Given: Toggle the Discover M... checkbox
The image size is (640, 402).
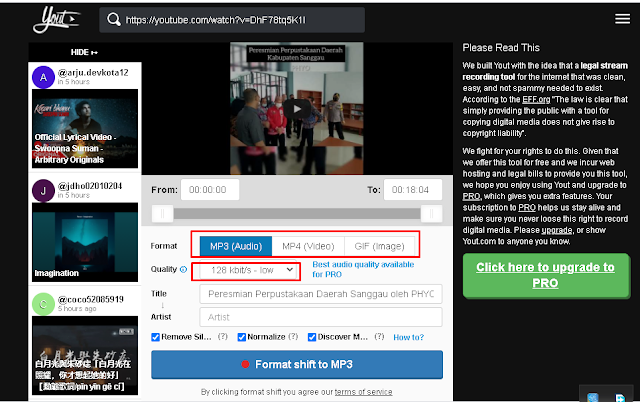Looking at the screenshot, I should pyautogui.click(x=312, y=337).
